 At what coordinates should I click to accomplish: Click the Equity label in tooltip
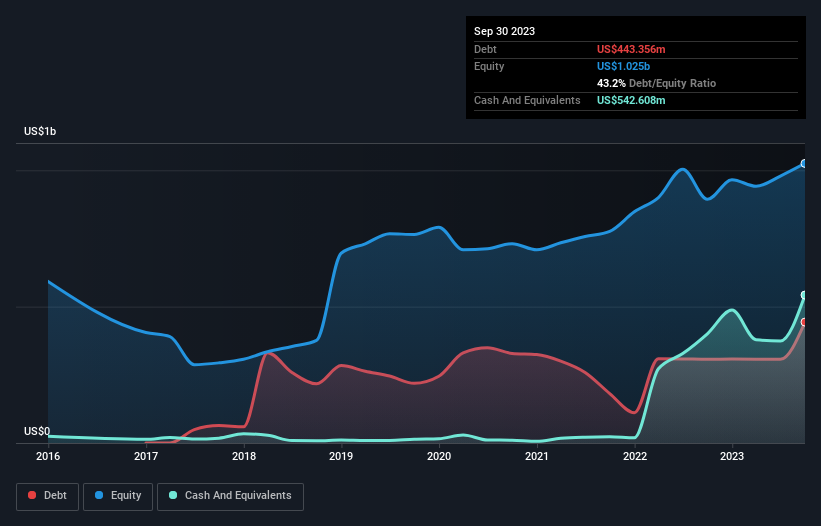point(489,66)
